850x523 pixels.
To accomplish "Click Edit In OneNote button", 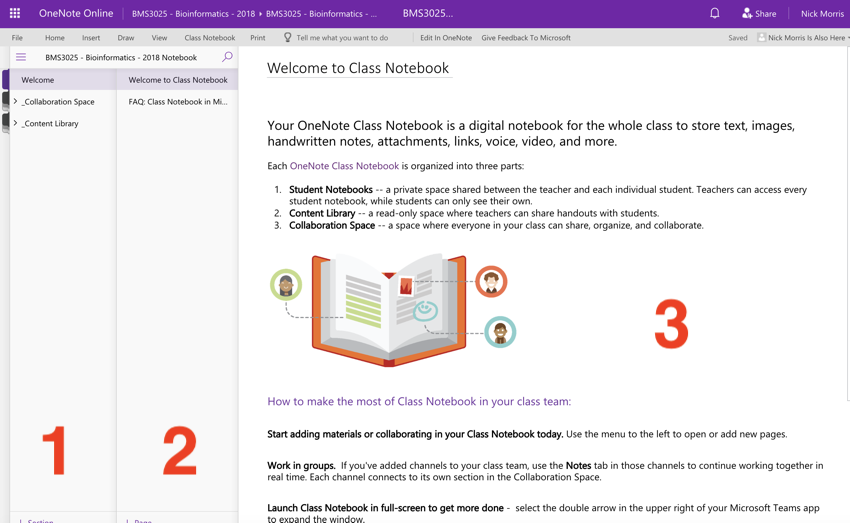I will [445, 38].
